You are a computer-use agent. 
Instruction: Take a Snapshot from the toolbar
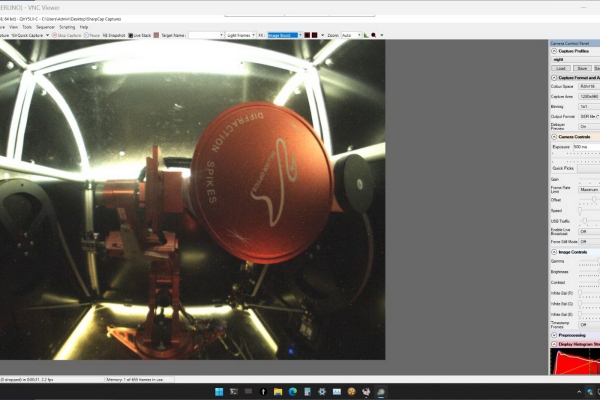pos(114,35)
